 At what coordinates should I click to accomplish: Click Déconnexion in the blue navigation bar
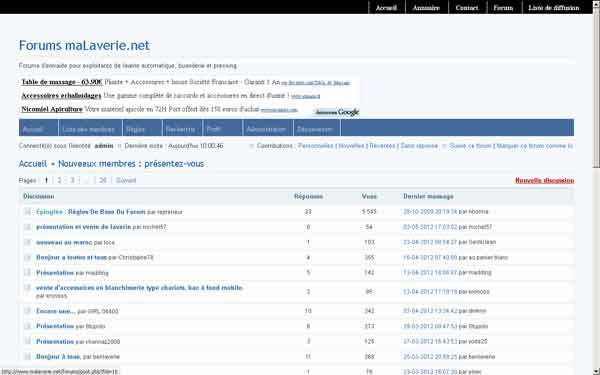[315, 129]
